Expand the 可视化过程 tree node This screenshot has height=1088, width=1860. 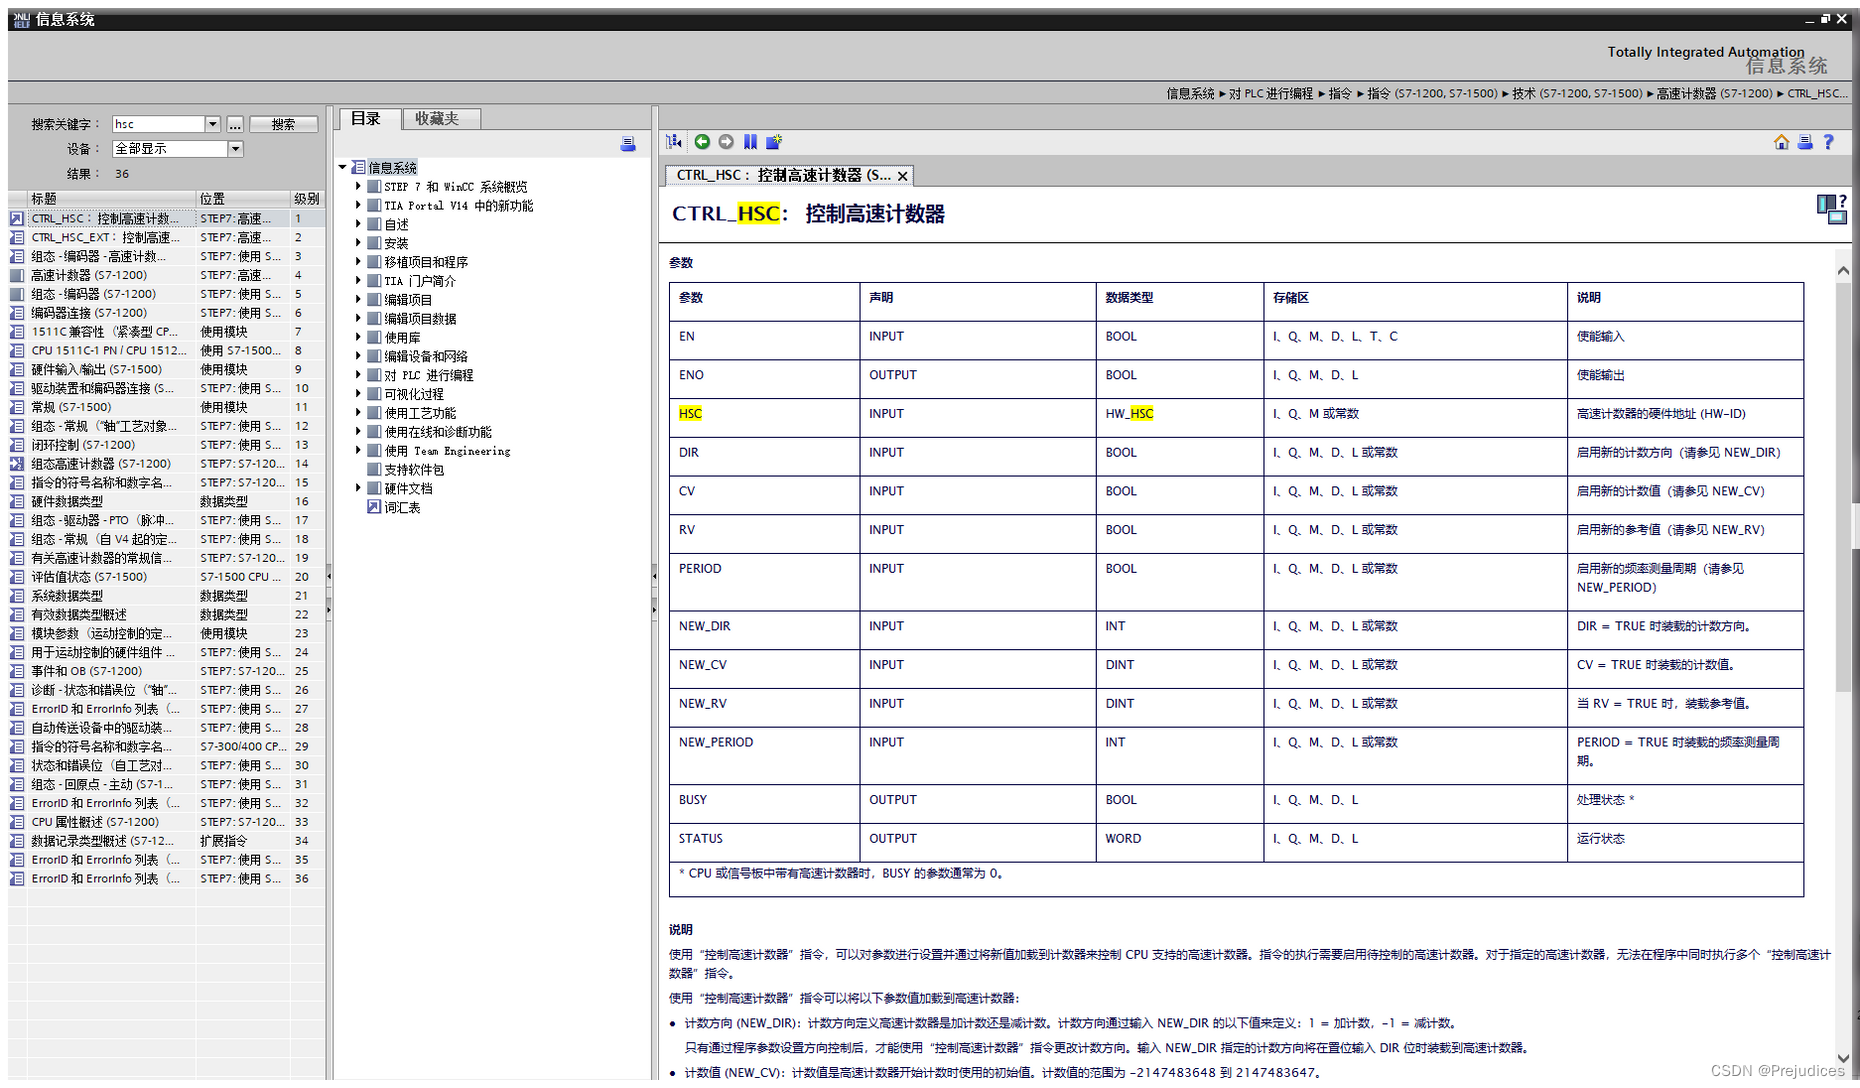tap(358, 394)
